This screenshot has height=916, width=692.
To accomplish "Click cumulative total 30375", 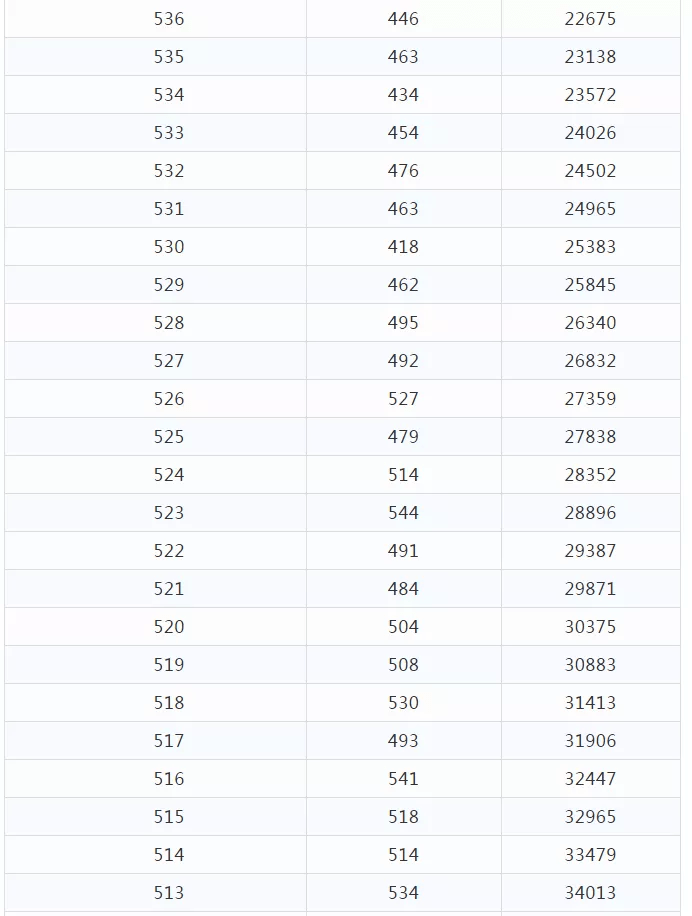I will point(590,627).
